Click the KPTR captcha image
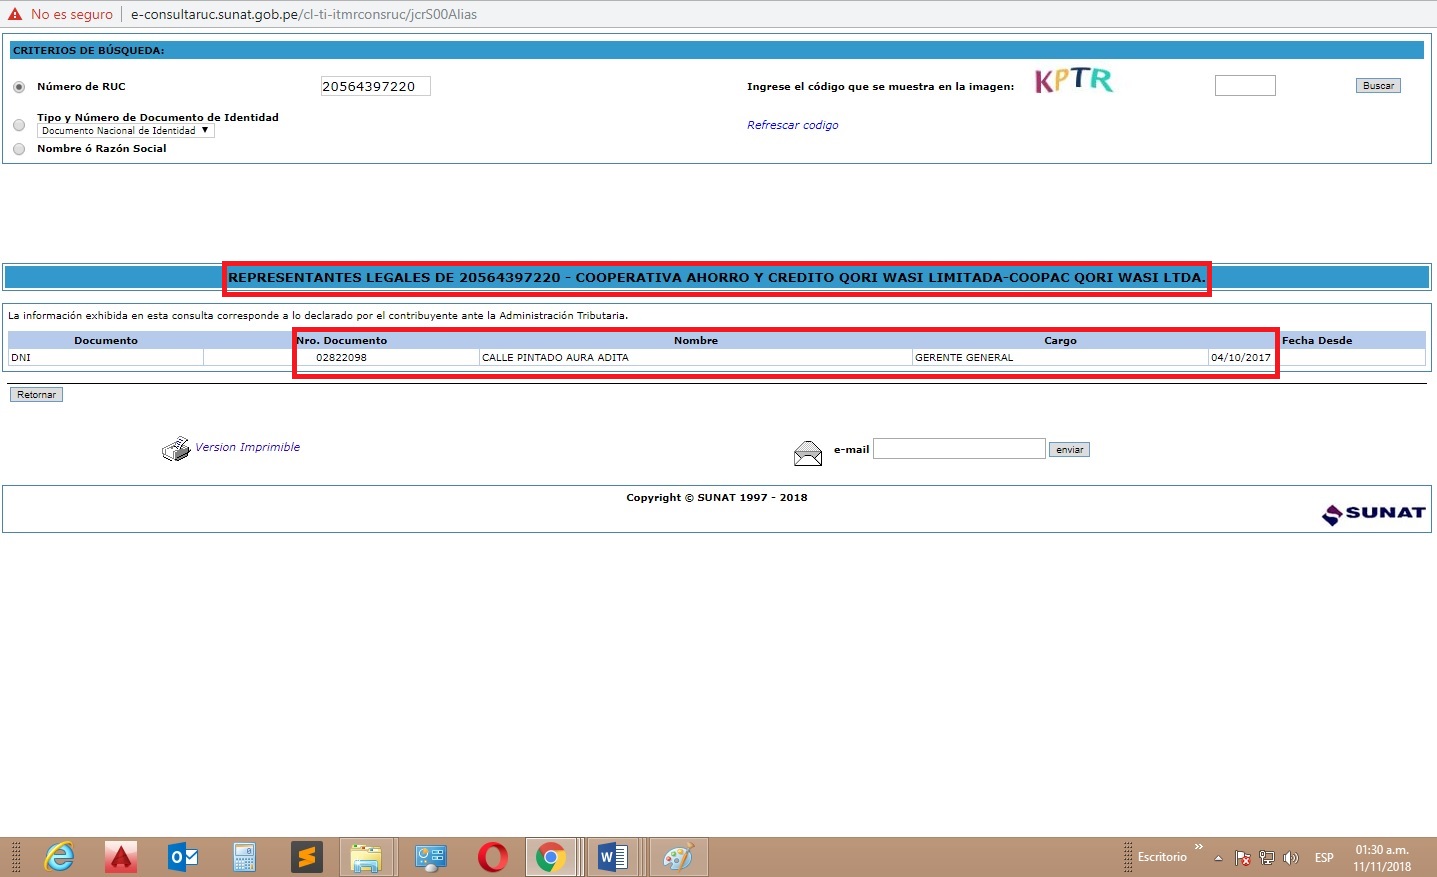The image size is (1437, 877). click(1074, 81)
